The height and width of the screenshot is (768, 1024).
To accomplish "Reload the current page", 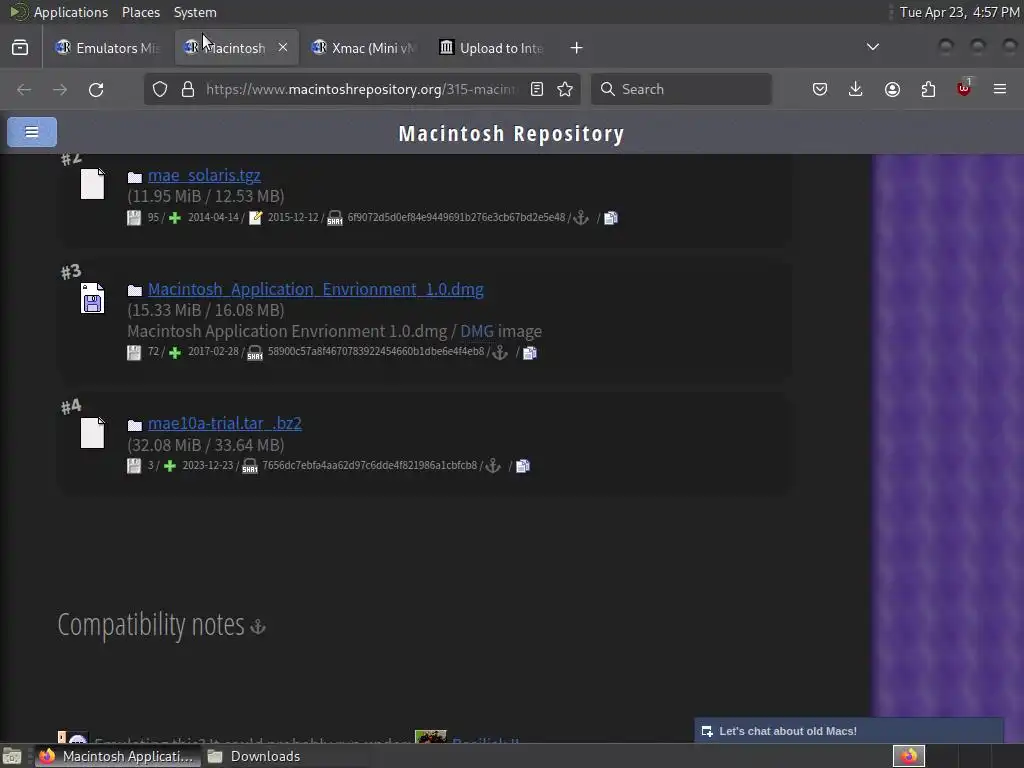I will click(x=96, y=89).
